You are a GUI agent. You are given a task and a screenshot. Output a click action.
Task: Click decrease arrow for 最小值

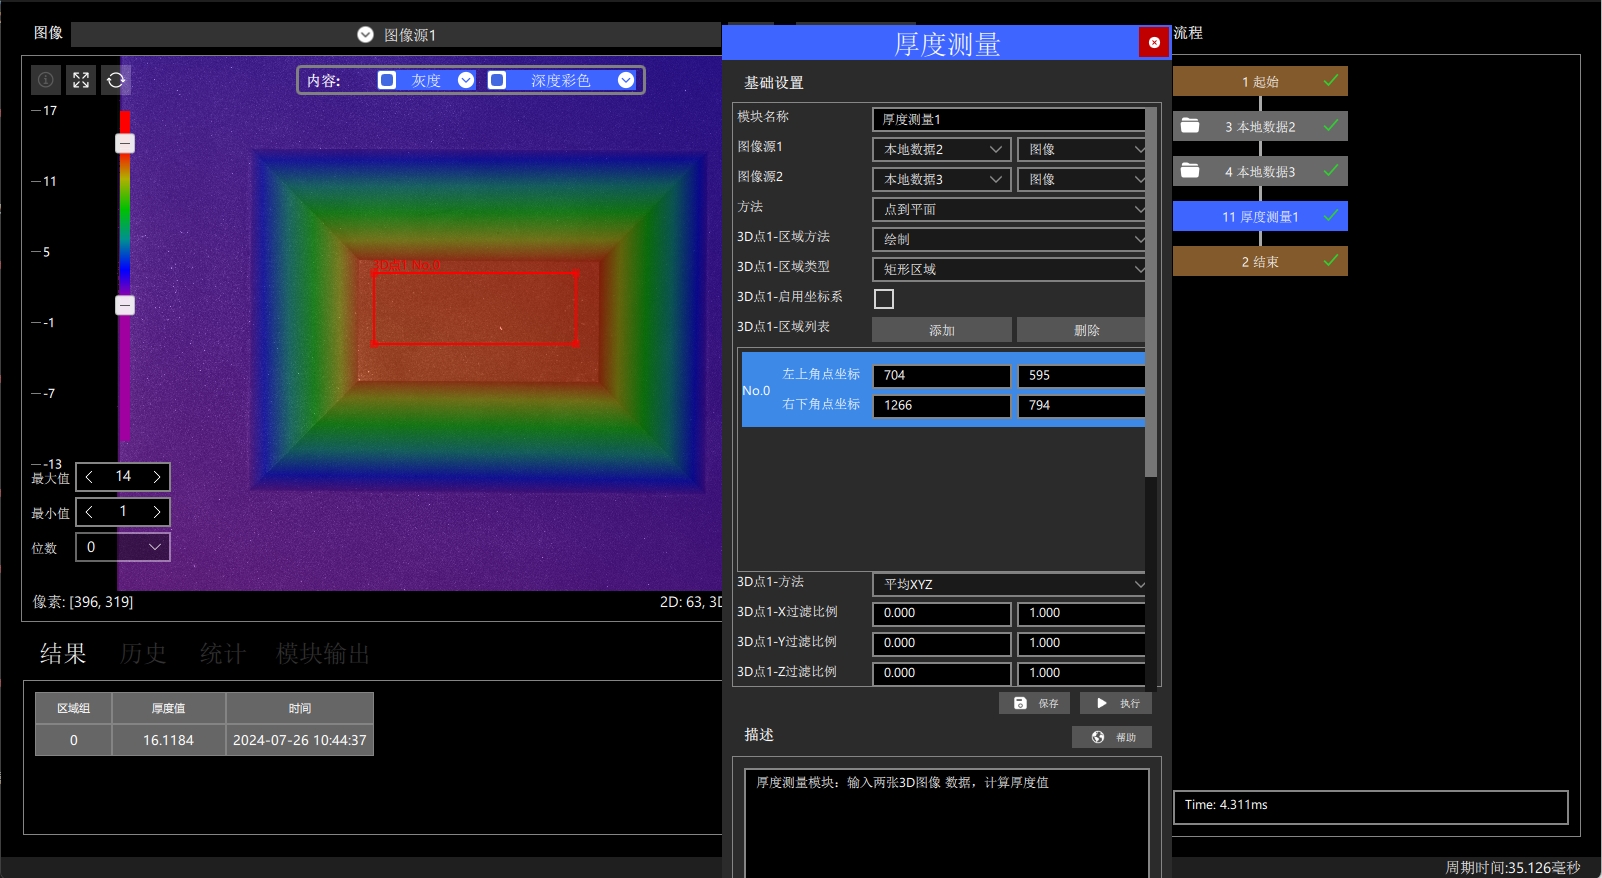click(89, 512)
